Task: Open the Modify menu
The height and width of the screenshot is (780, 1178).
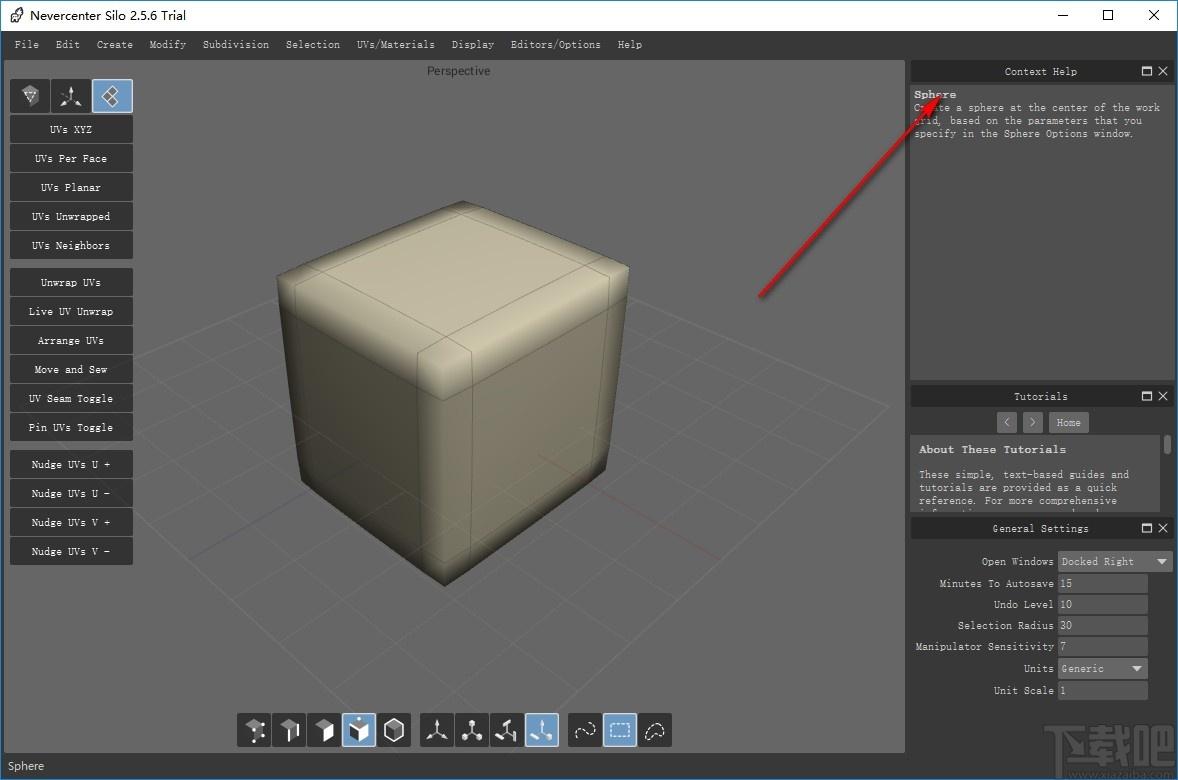Action: tap(168, 44)
